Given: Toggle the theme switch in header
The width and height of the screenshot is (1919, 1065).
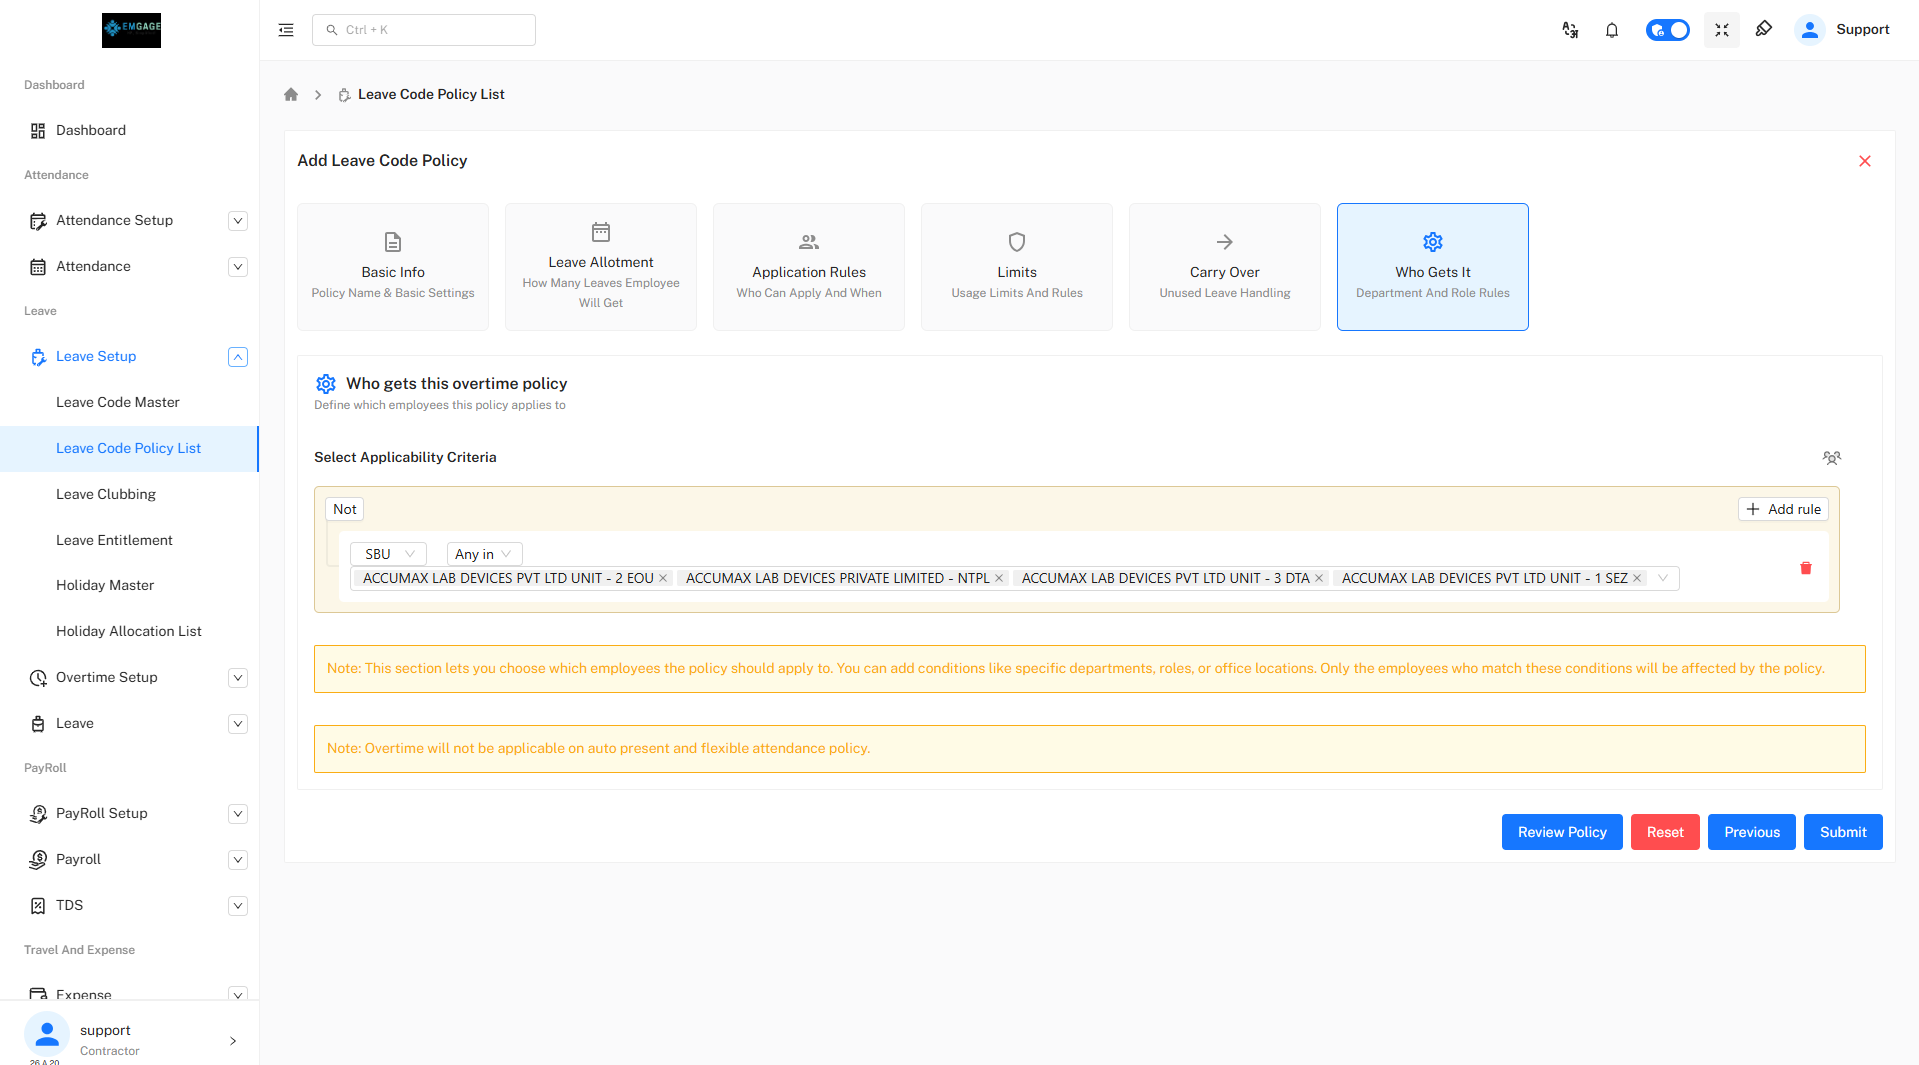Looking at the screenshot, I should pos(1668,30).
